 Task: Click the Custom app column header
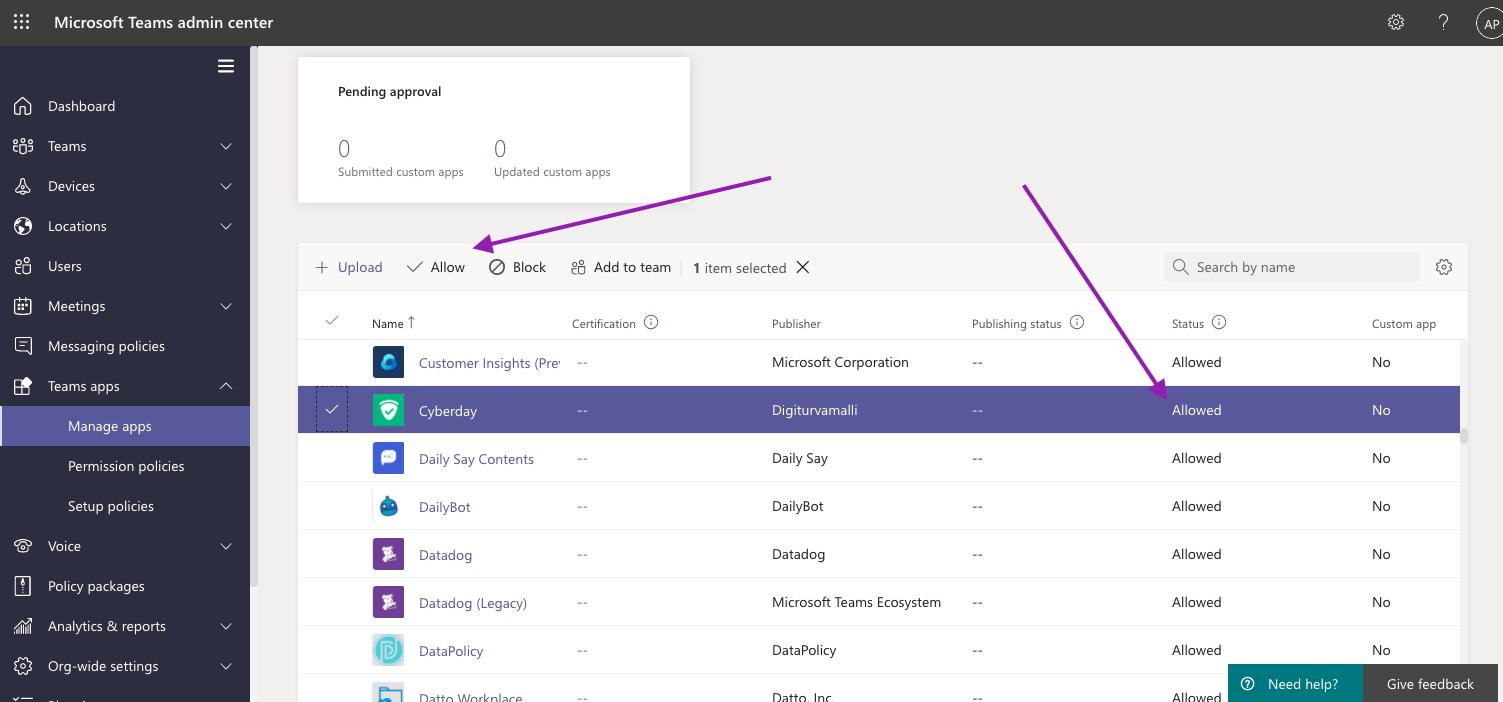(x=1404, y=323)
